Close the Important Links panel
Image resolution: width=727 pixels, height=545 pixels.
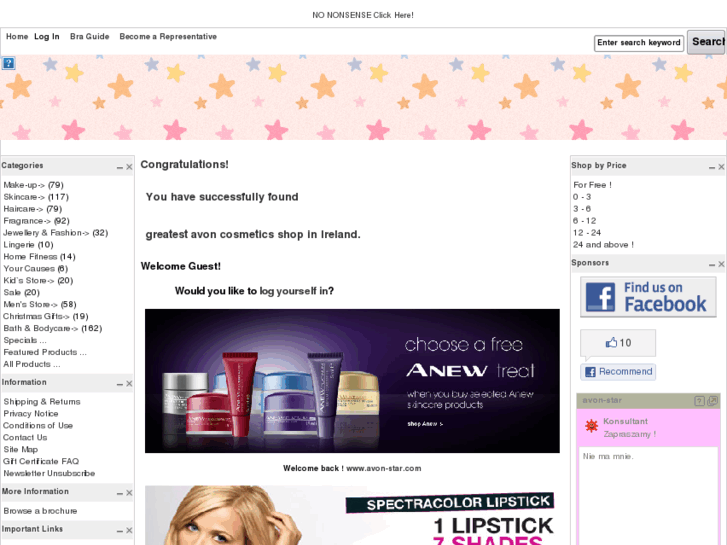(x=129, y=531)
